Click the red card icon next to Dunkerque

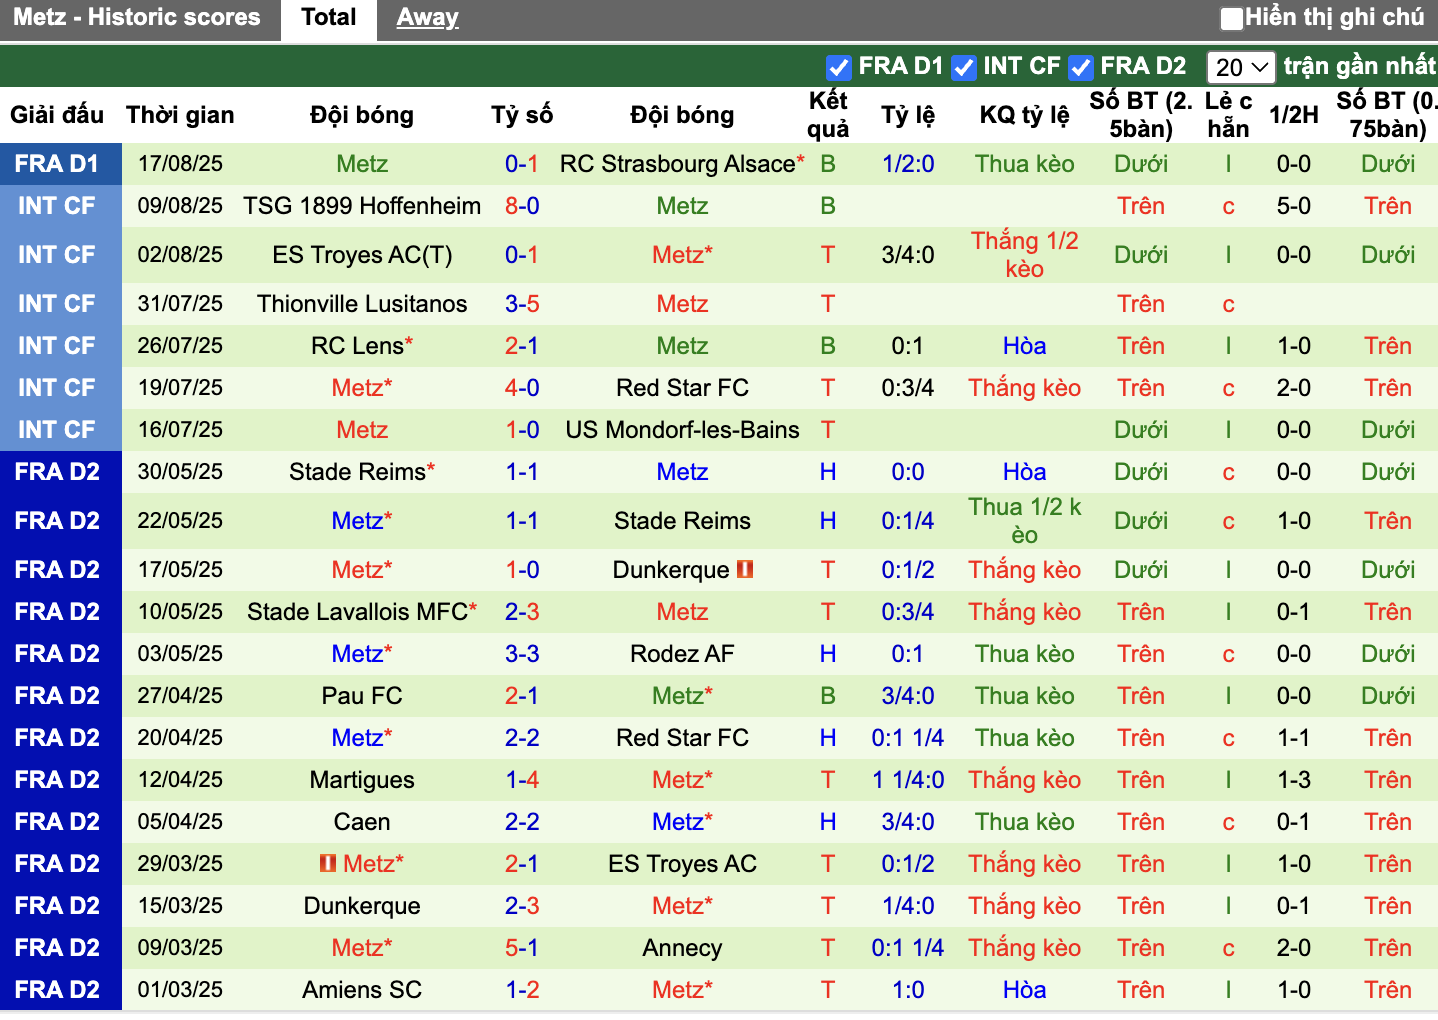tap(745, 569)
